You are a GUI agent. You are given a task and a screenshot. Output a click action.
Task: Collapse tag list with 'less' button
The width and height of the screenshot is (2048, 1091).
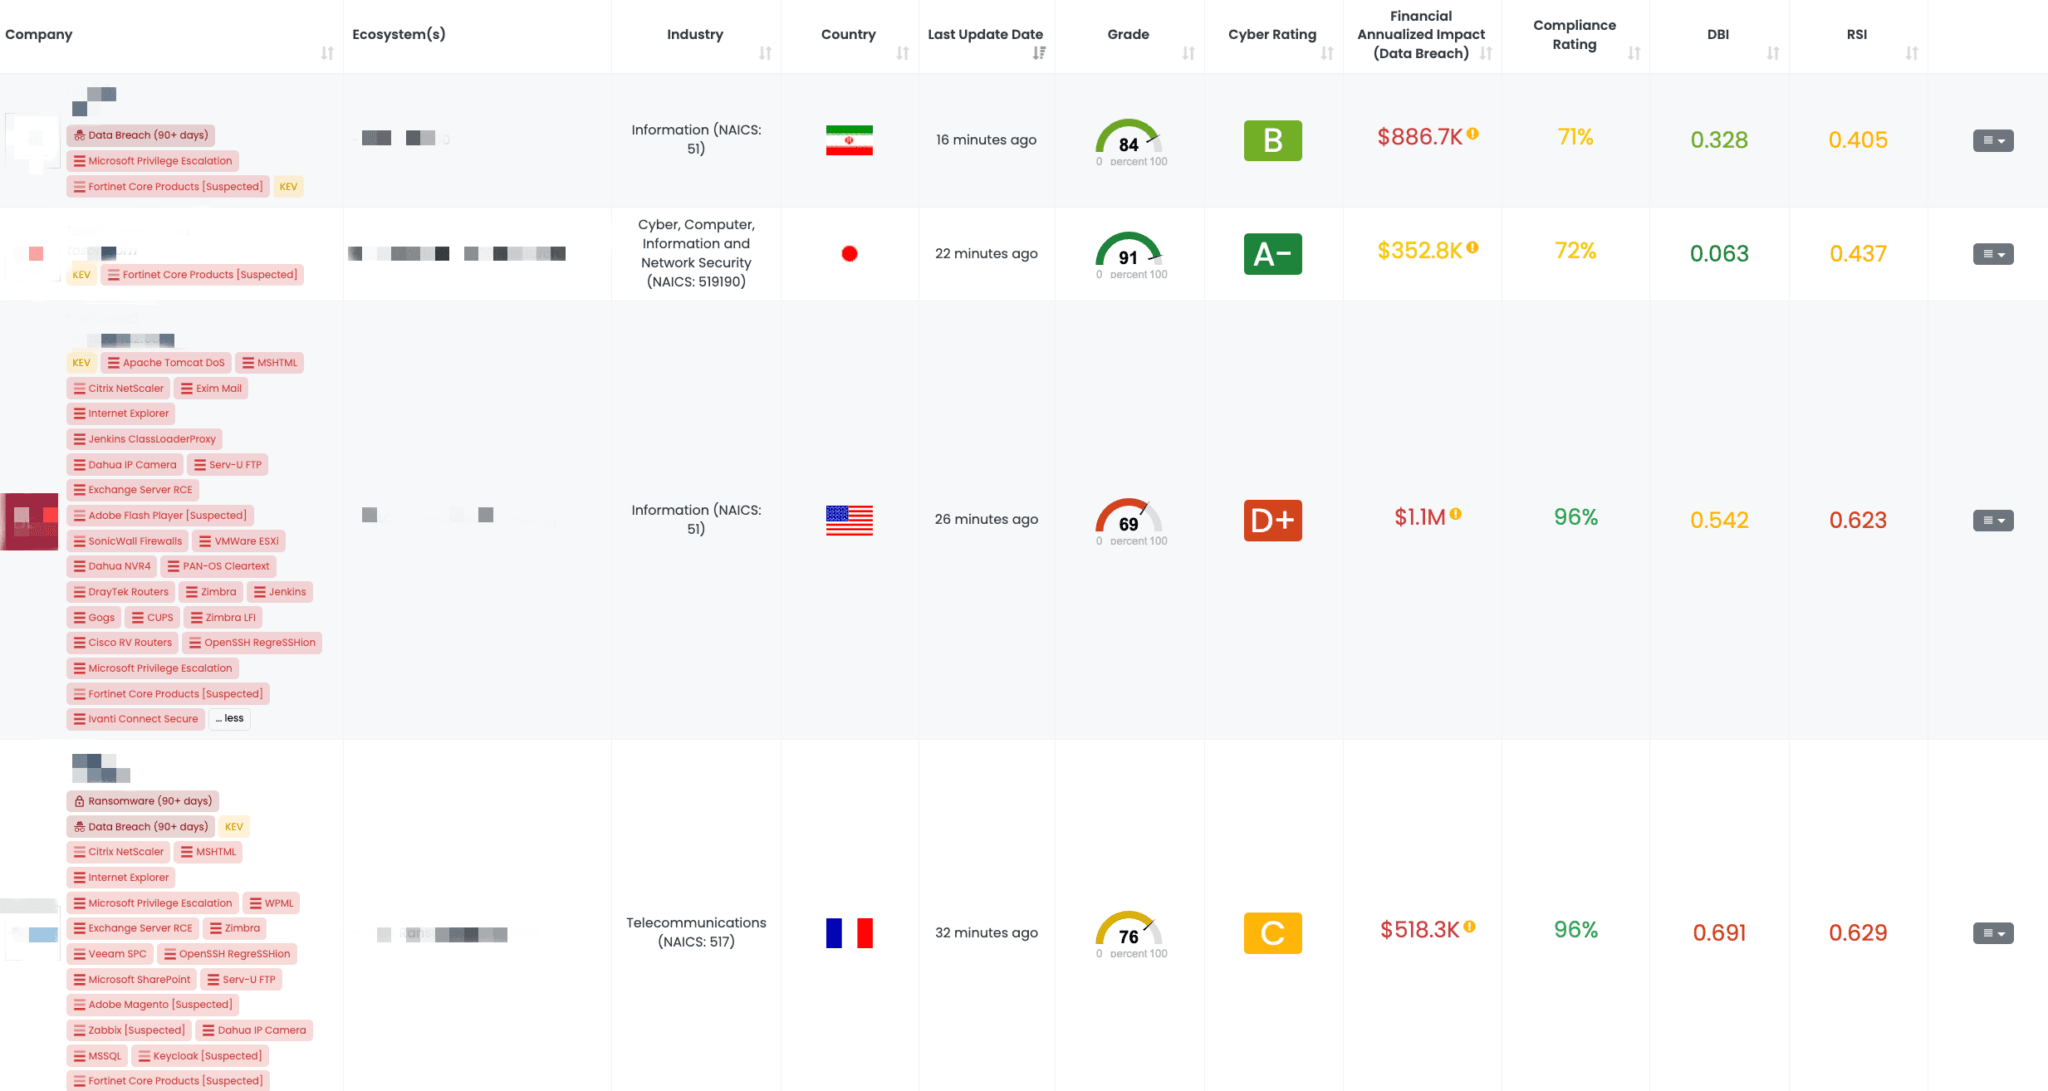(x=230, y=719)
